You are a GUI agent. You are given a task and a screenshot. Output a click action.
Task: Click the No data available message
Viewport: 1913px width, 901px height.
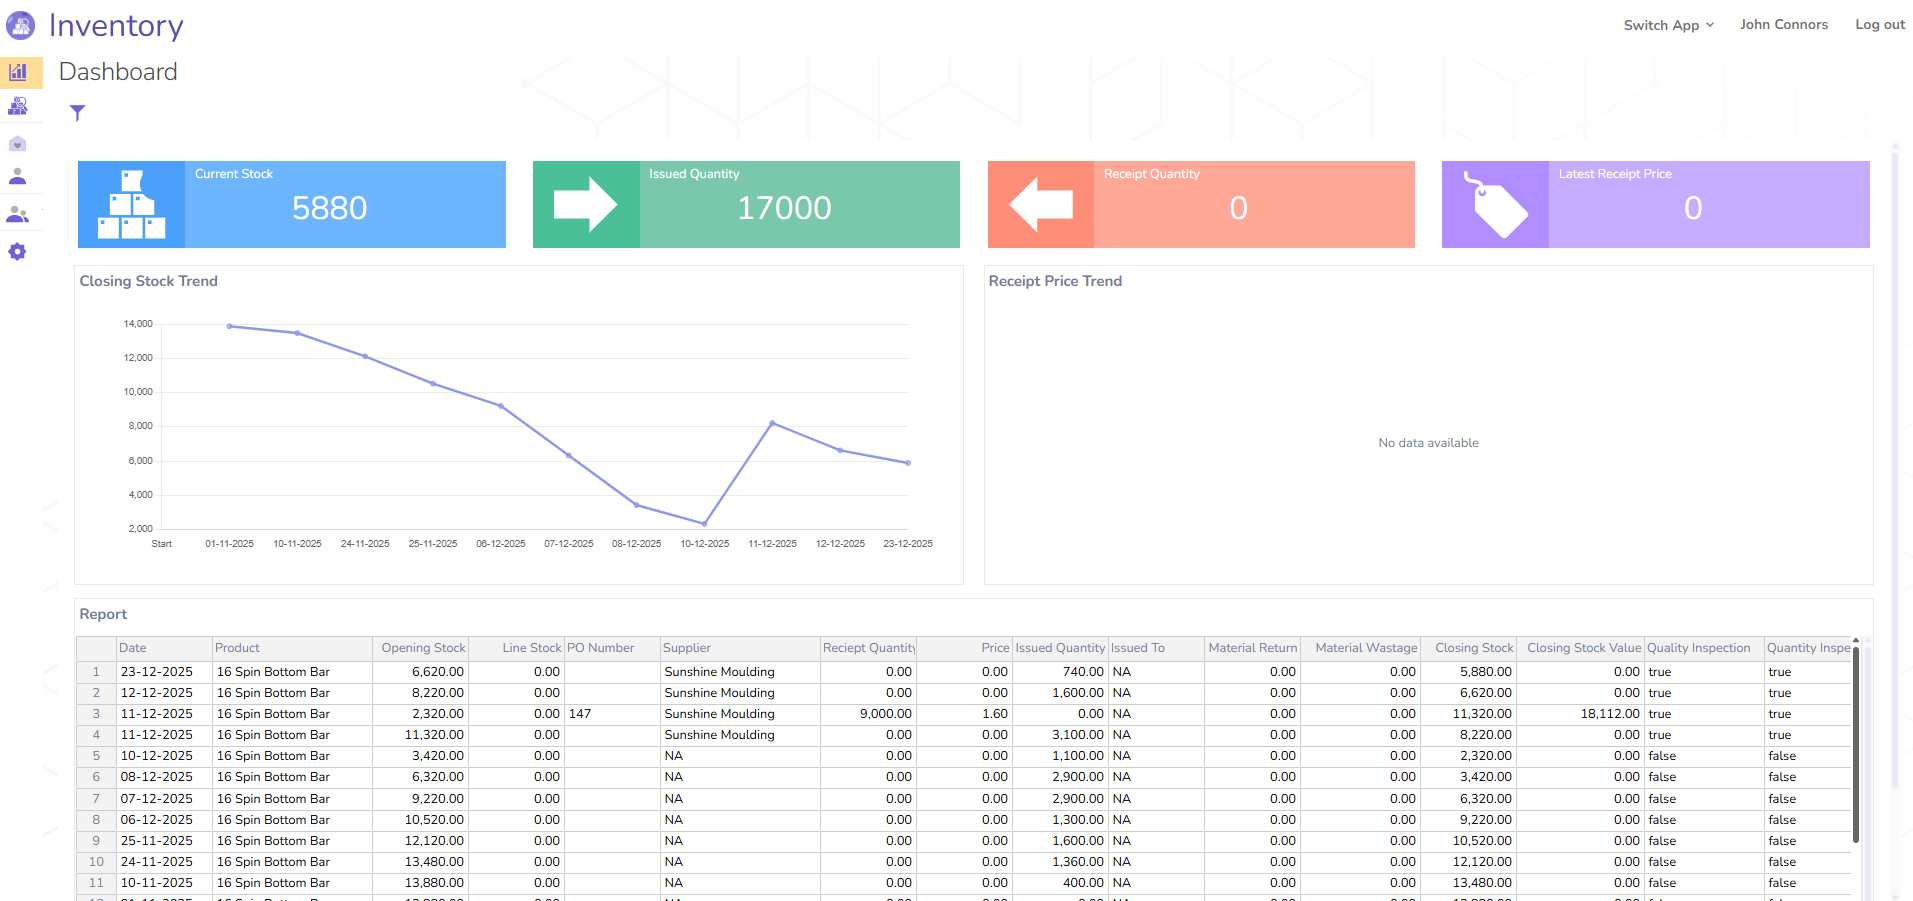tap(1428, 443)
